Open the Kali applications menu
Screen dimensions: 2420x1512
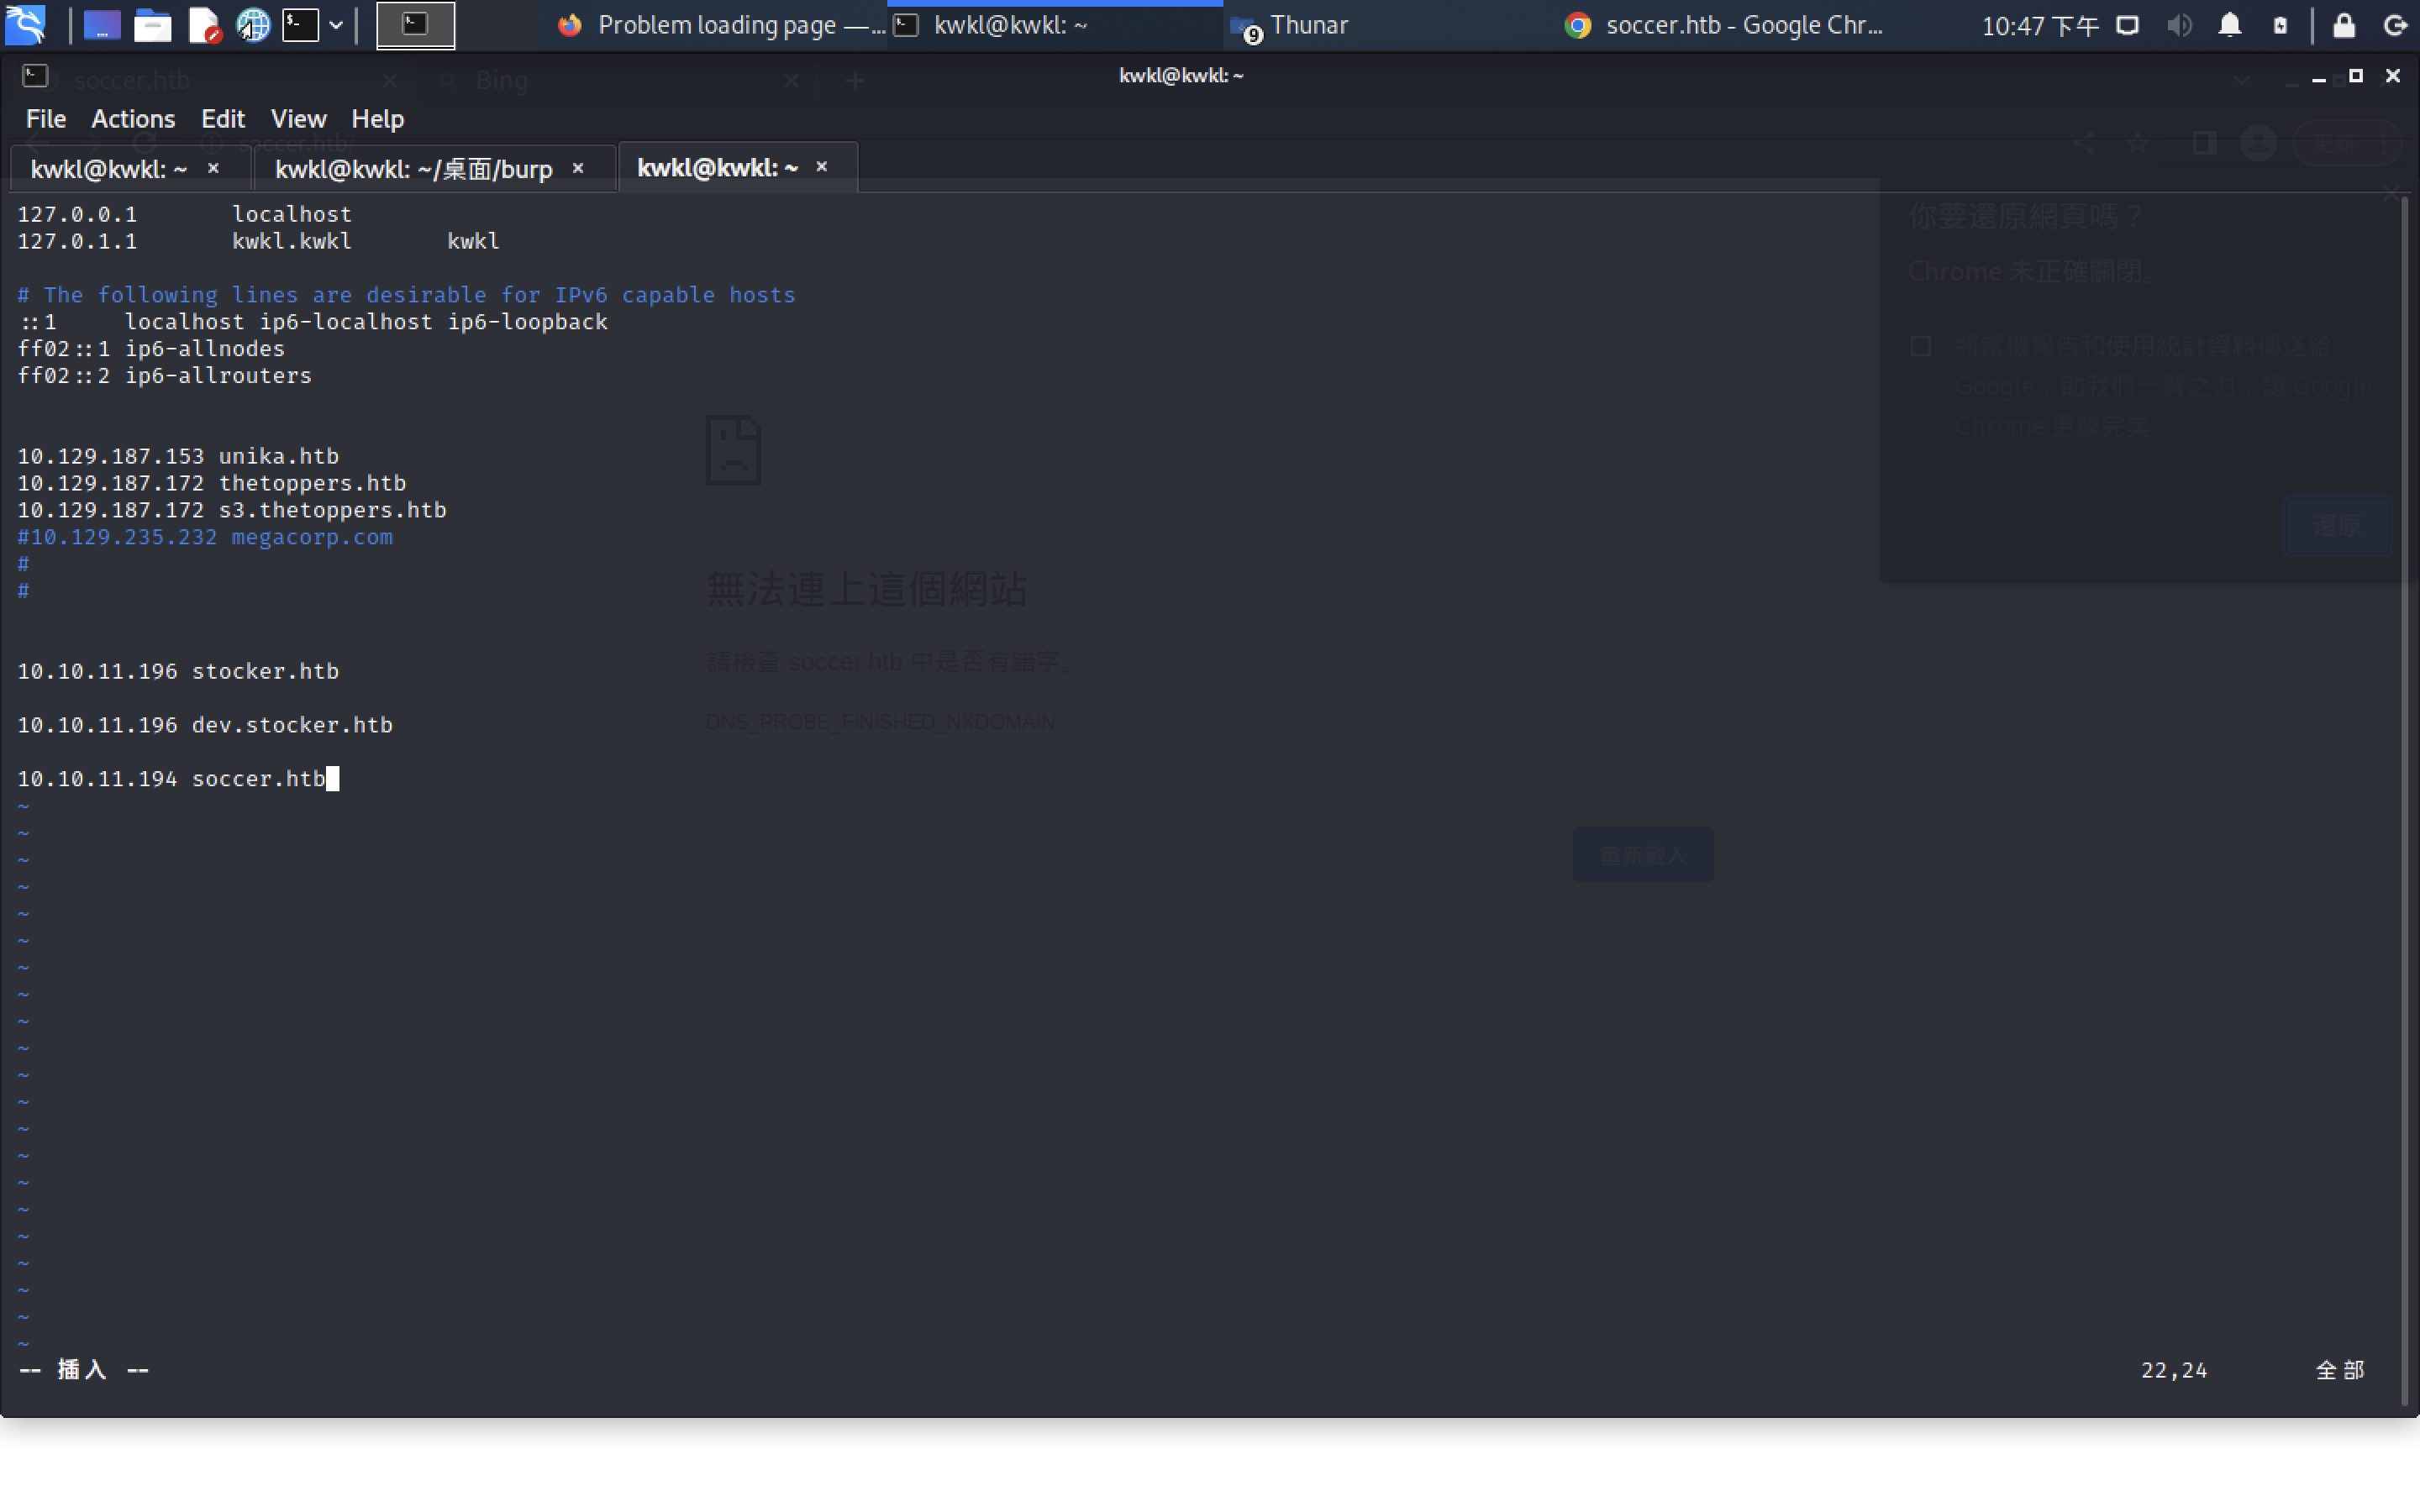click(x=25, y=25)
